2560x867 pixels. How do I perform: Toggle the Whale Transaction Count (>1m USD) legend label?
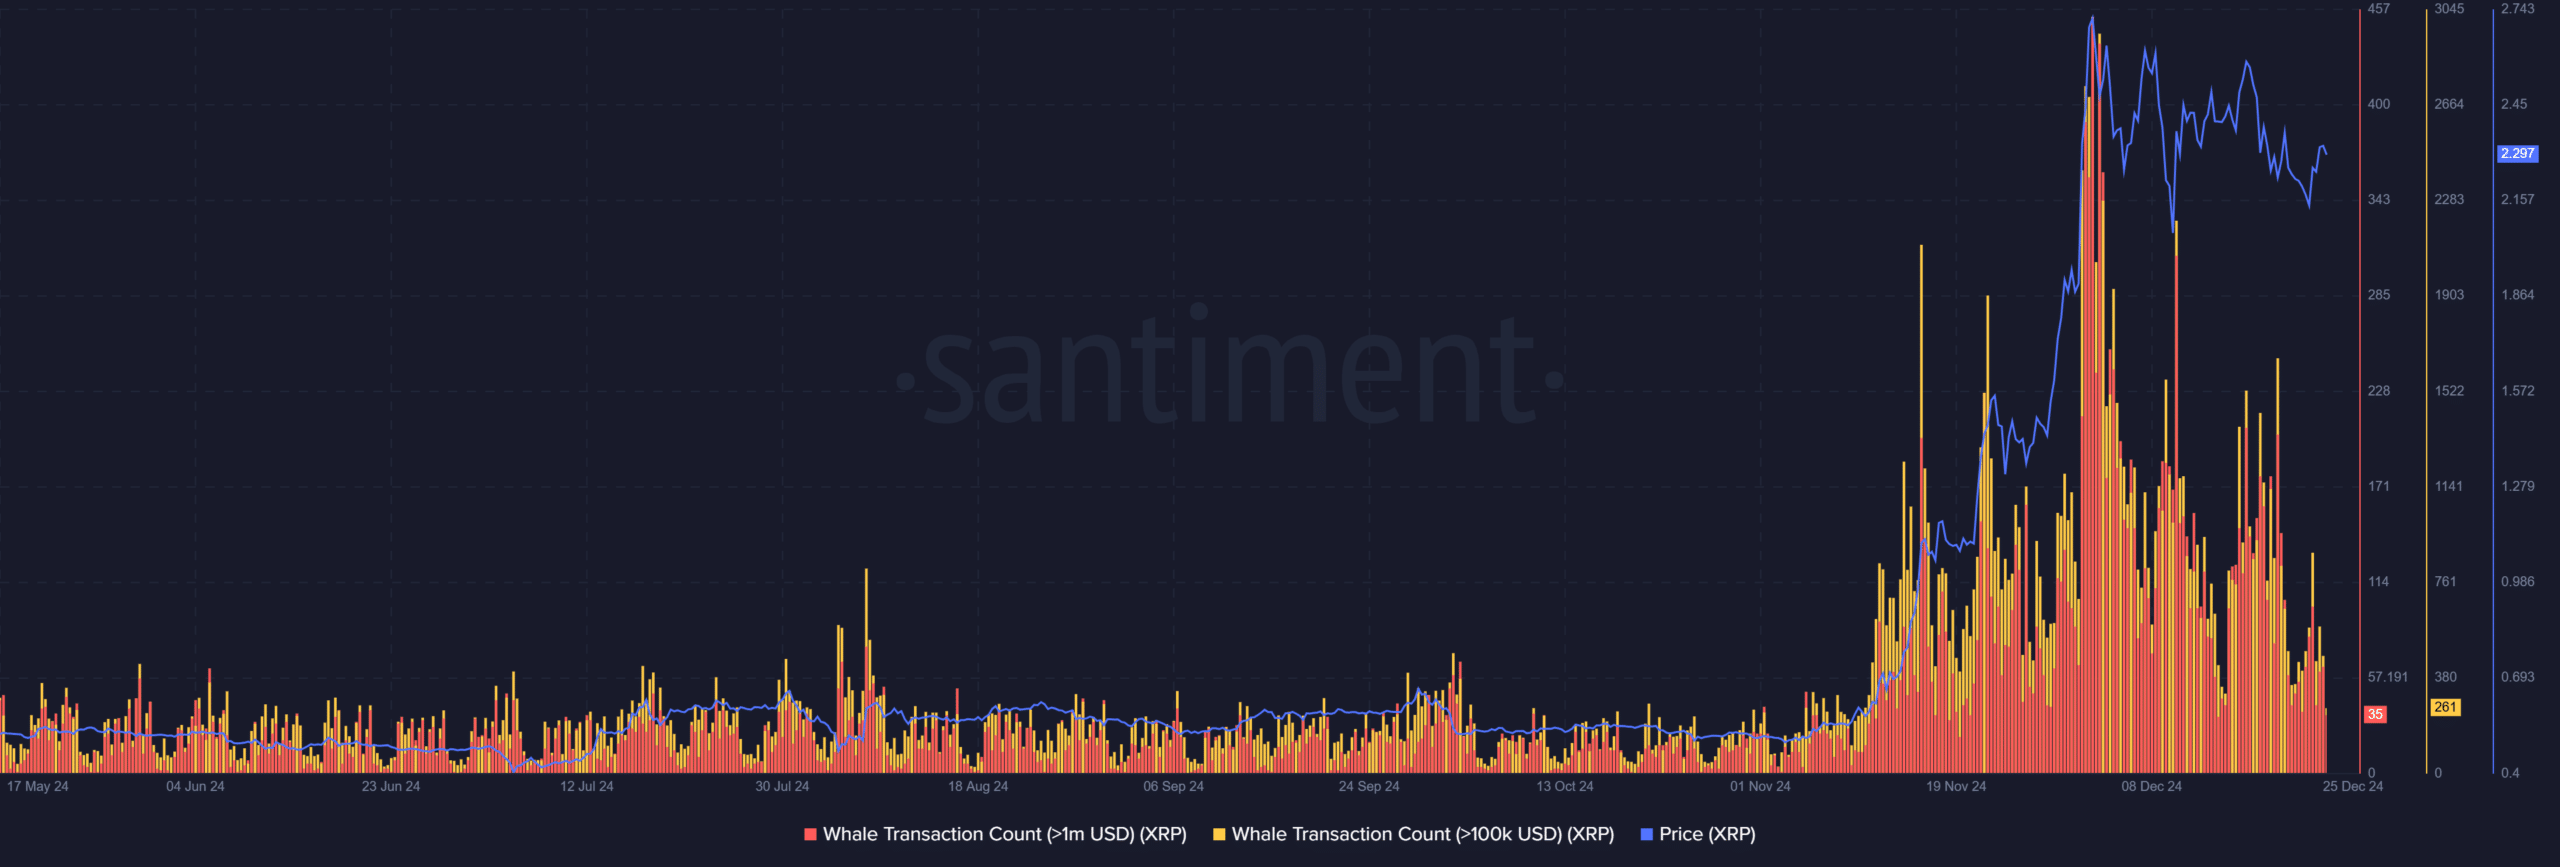pyautogui.click(x=1004, y=834)
